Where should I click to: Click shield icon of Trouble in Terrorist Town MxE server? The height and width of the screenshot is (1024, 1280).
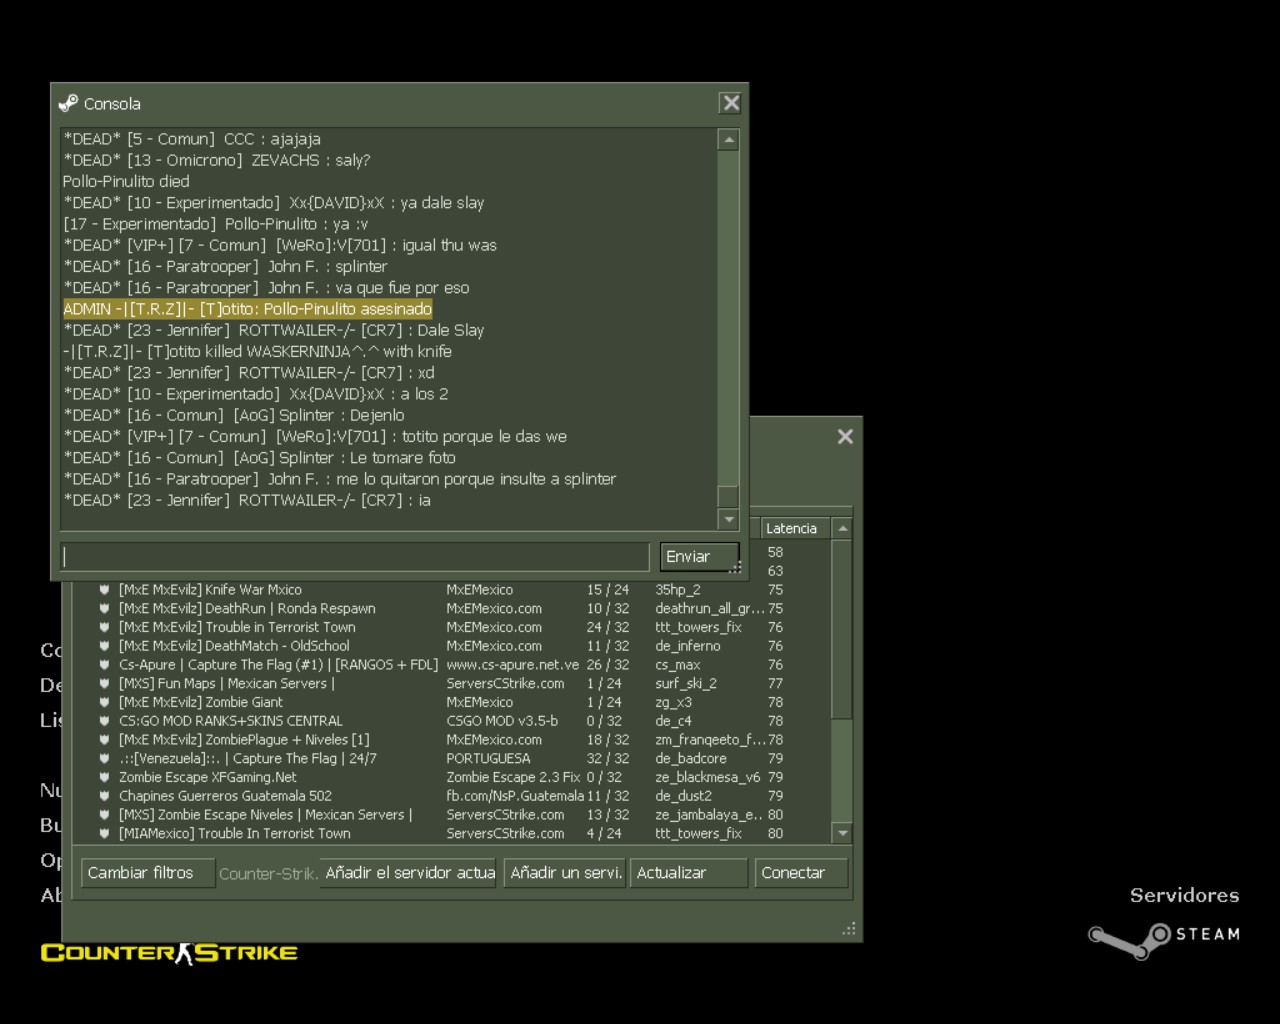coord(104,627)
